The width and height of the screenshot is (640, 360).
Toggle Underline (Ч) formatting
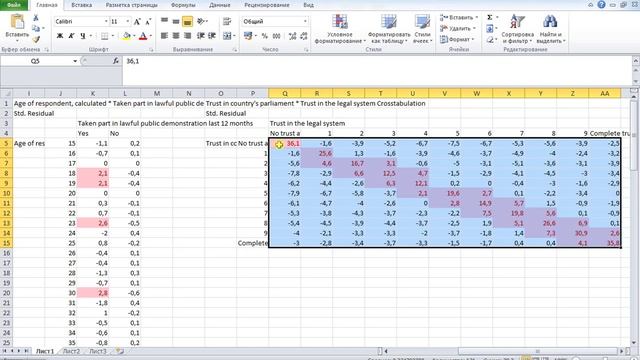click(83, 36)
